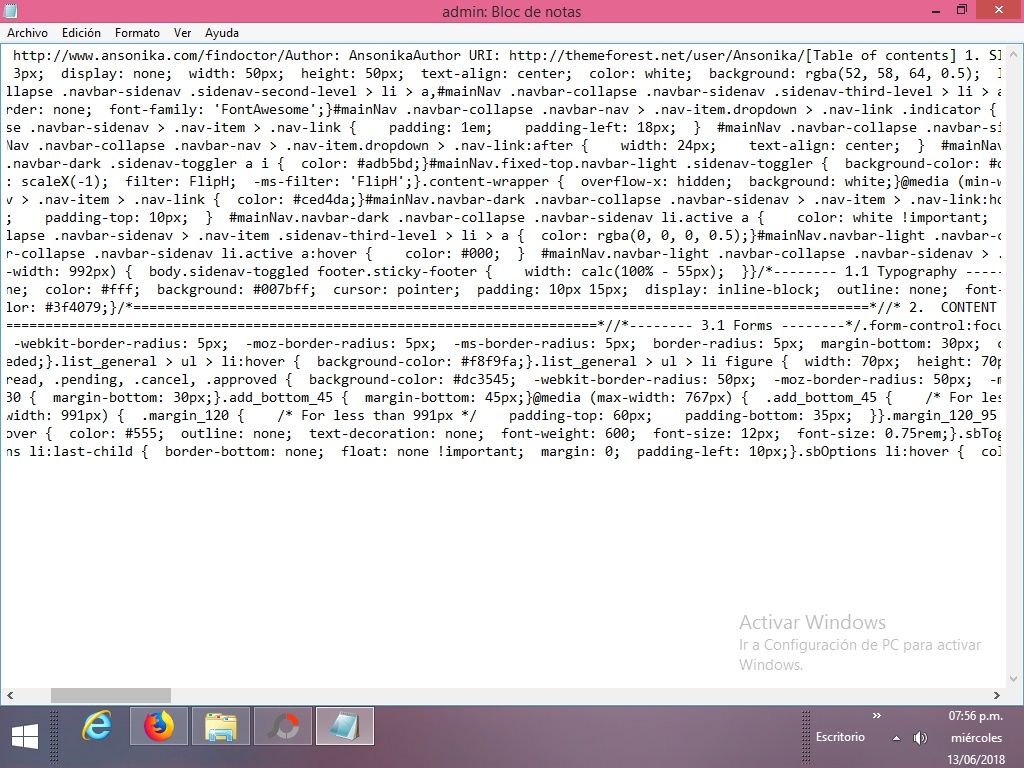Screen dimensions: 1024x768
Task: Expand the Escritorio toolbar chevron
Action: [876, 716]
